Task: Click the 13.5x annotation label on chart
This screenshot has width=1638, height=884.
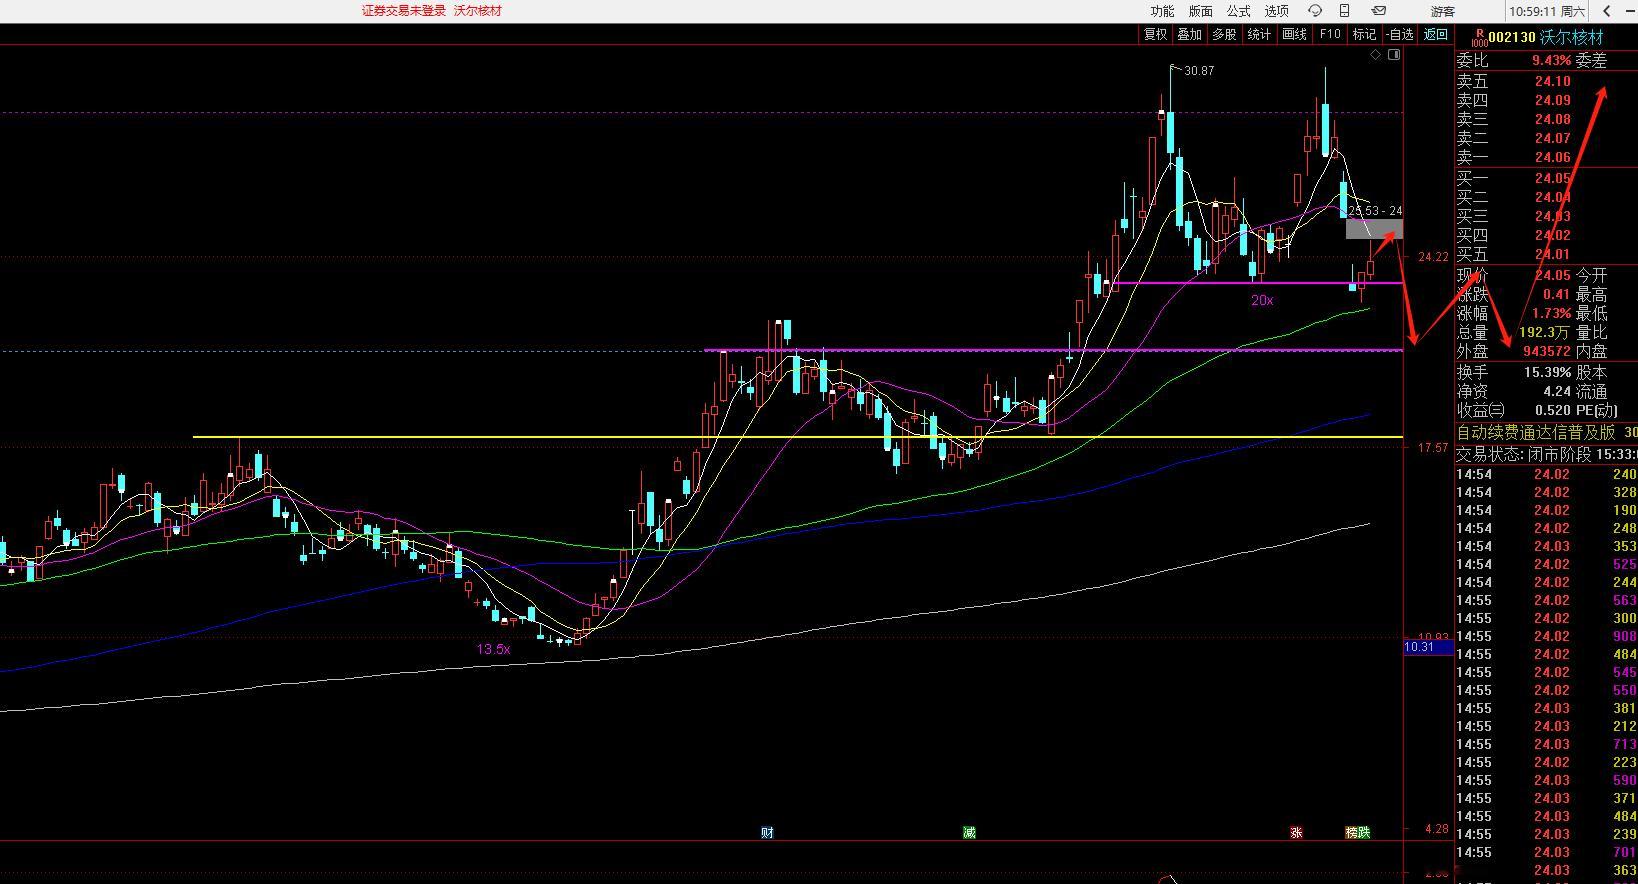Action: tap(493, 649)
